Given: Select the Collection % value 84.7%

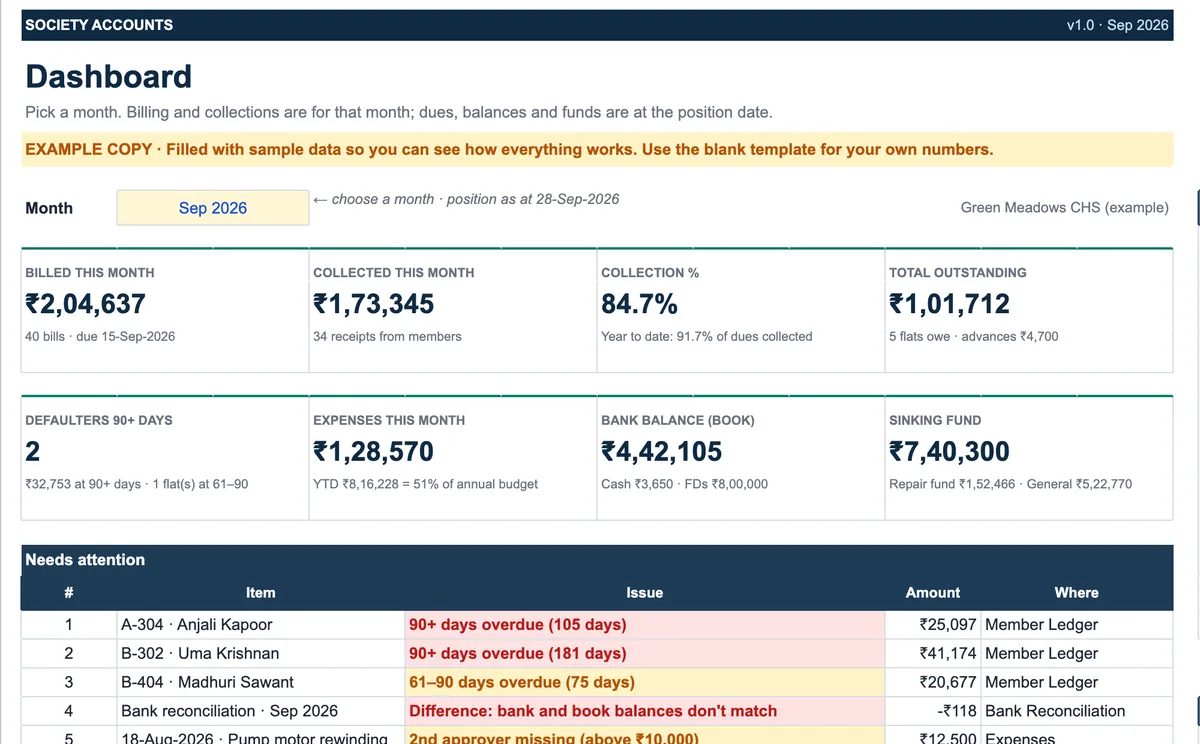Looking at the screenshot, I should tap(639, 303).
